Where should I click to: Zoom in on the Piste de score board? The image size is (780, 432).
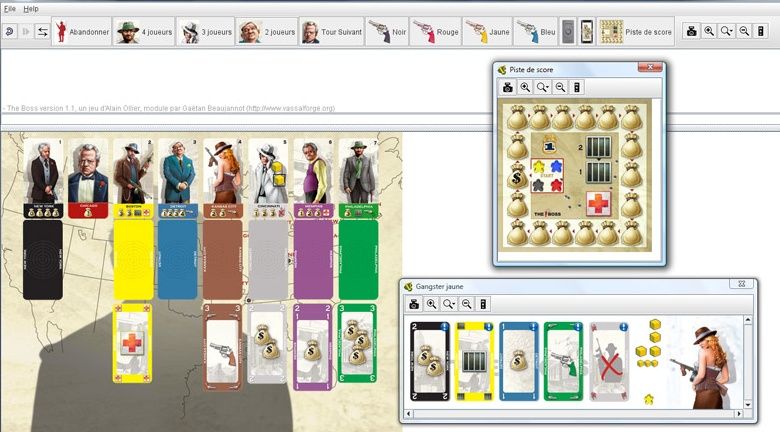pyautogui.click(x=525, y=88)
